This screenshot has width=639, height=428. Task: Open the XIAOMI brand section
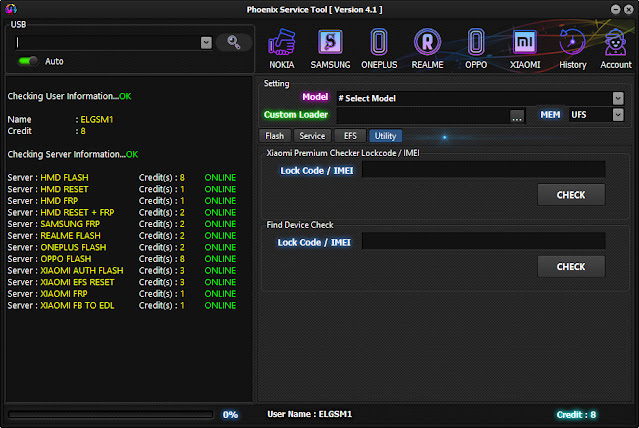click(x=525, y=49)
